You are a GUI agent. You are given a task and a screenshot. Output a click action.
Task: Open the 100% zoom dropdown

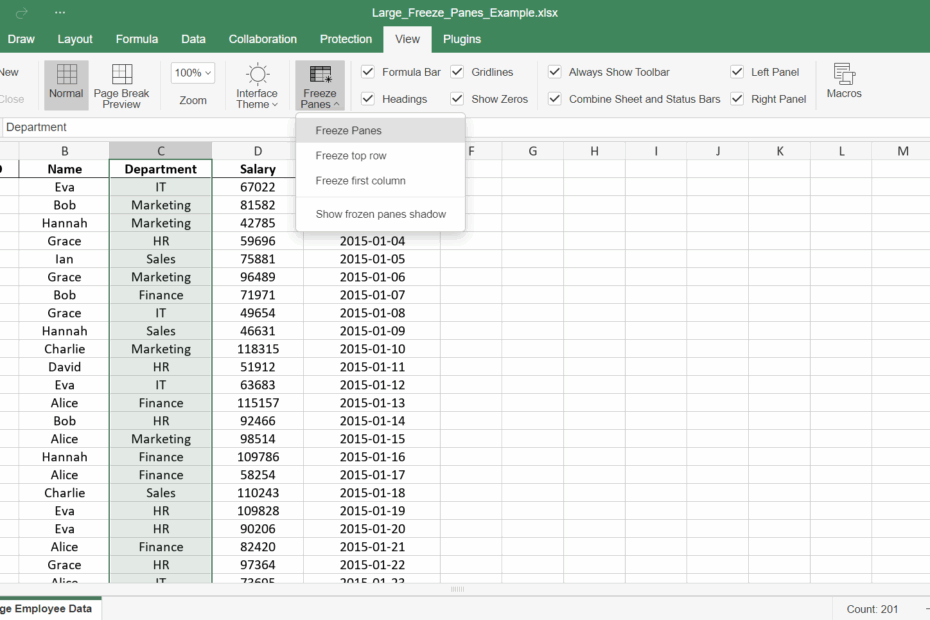tap(193, 73)
